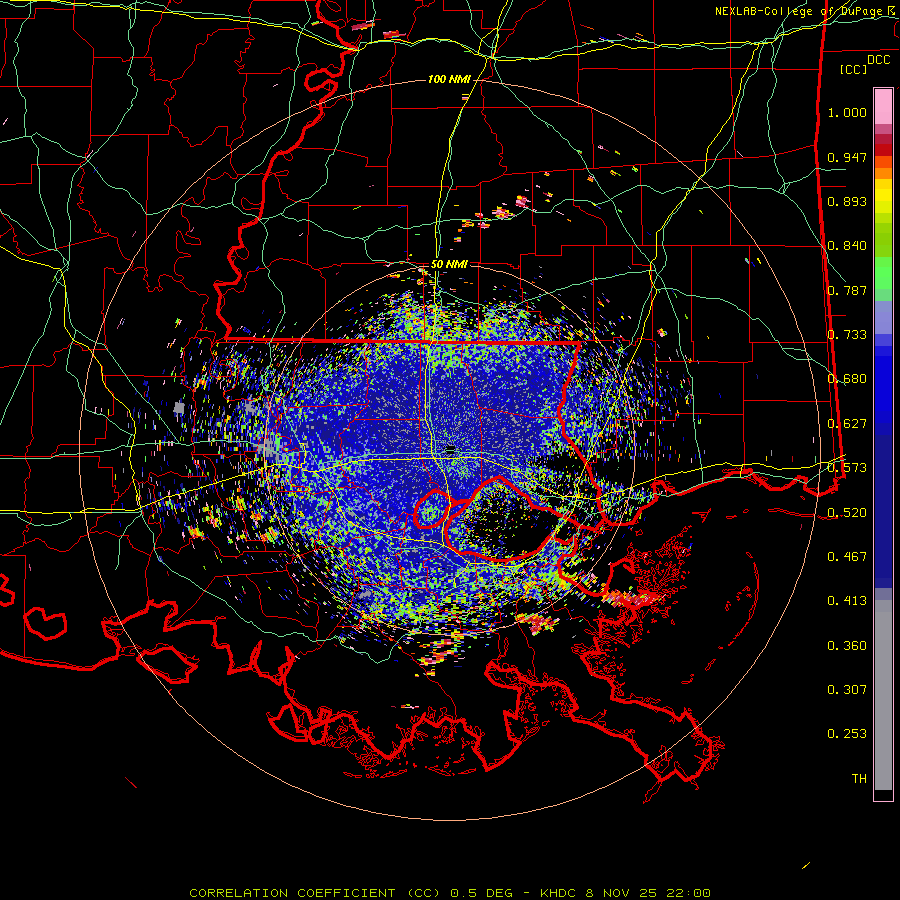Screen dimensions: 900x900
Task: Click the 0.947 scale value
Action: point(847,157)
